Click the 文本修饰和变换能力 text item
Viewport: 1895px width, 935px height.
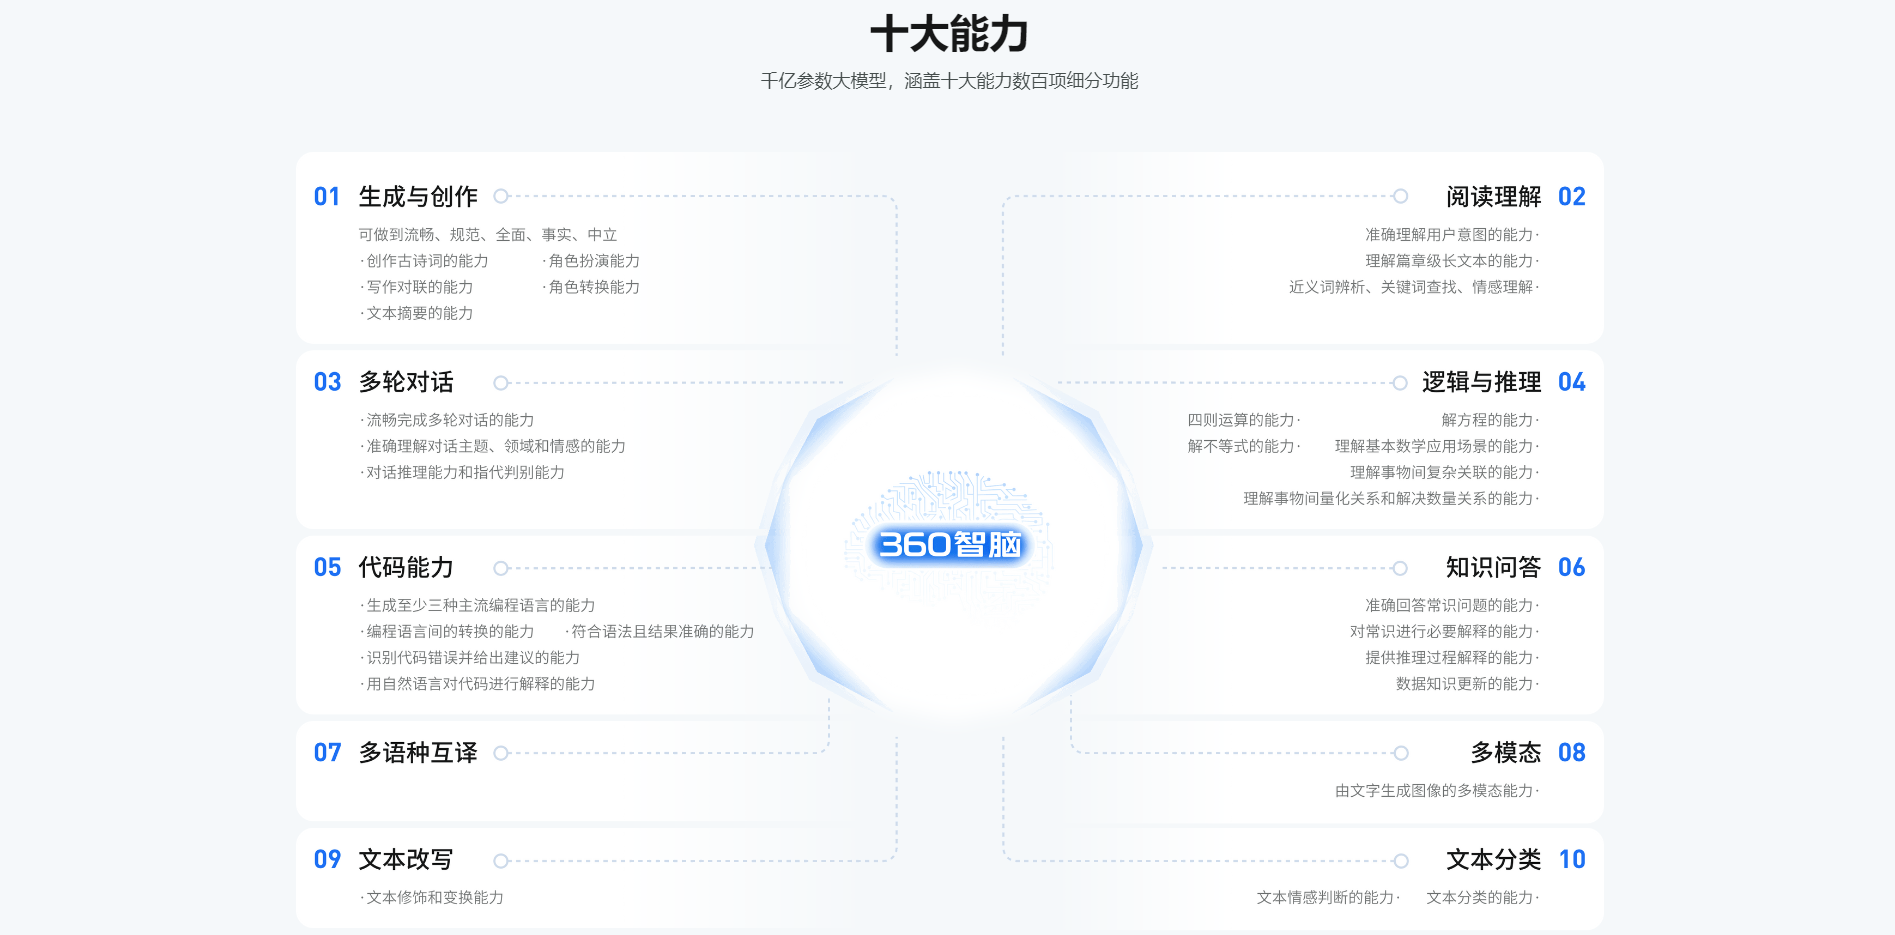point(433,898)
